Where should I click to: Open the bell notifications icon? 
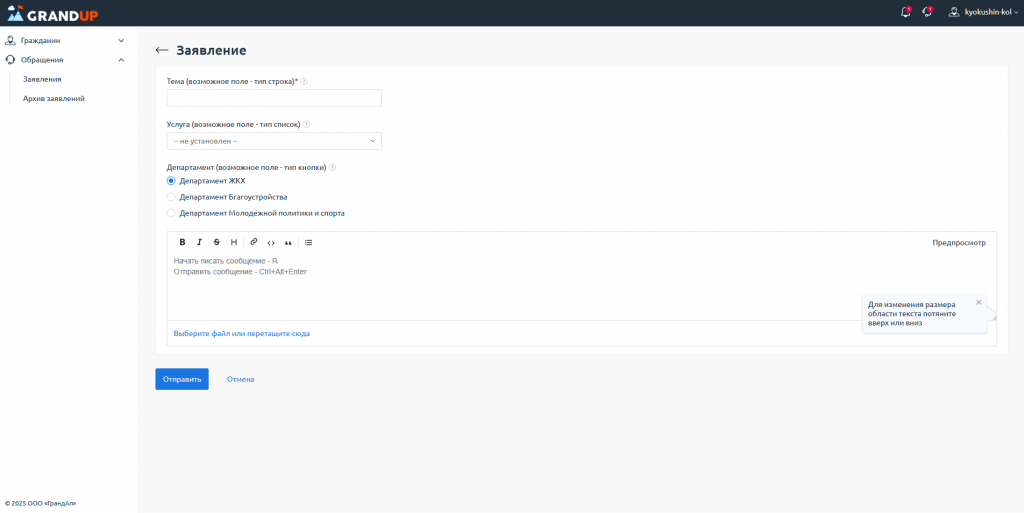(906, 12)
